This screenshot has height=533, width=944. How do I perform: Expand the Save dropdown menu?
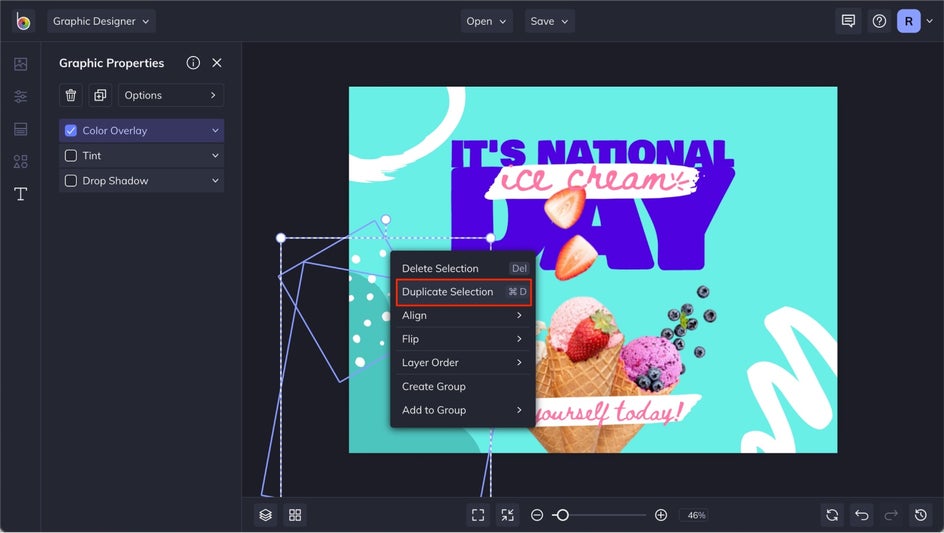pyautogui.click(x=549, y=21)
